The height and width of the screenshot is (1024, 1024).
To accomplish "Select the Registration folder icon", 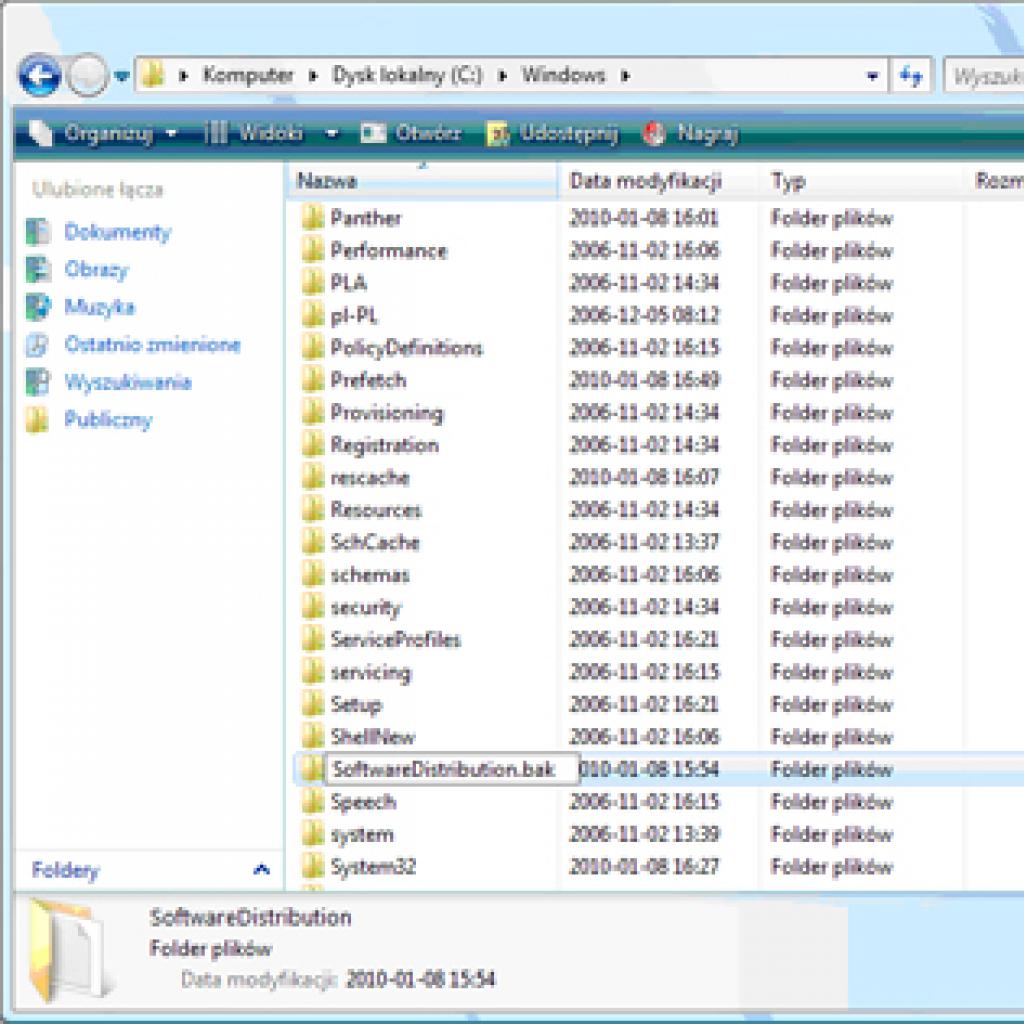I will 313,445.
